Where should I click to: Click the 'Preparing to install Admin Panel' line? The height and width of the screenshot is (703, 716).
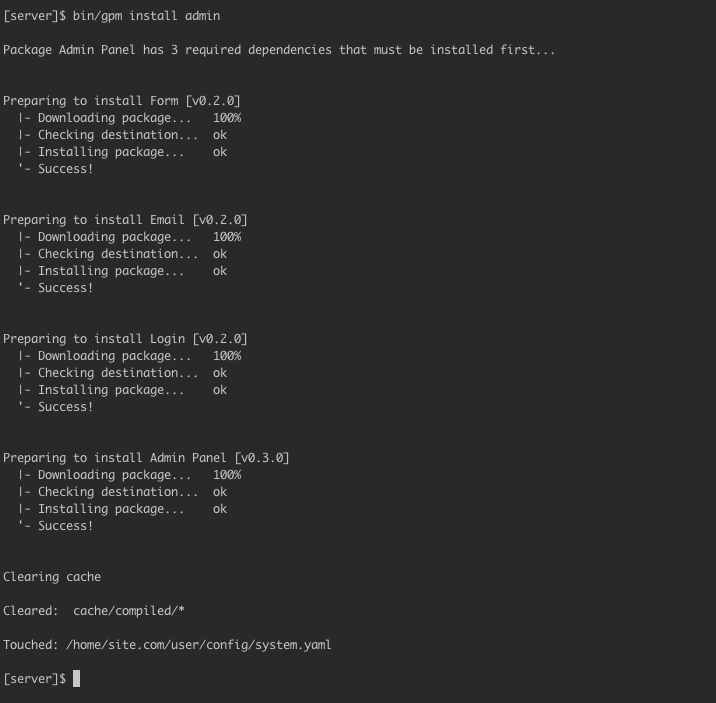pyautogui.click(x=146, y=457)
